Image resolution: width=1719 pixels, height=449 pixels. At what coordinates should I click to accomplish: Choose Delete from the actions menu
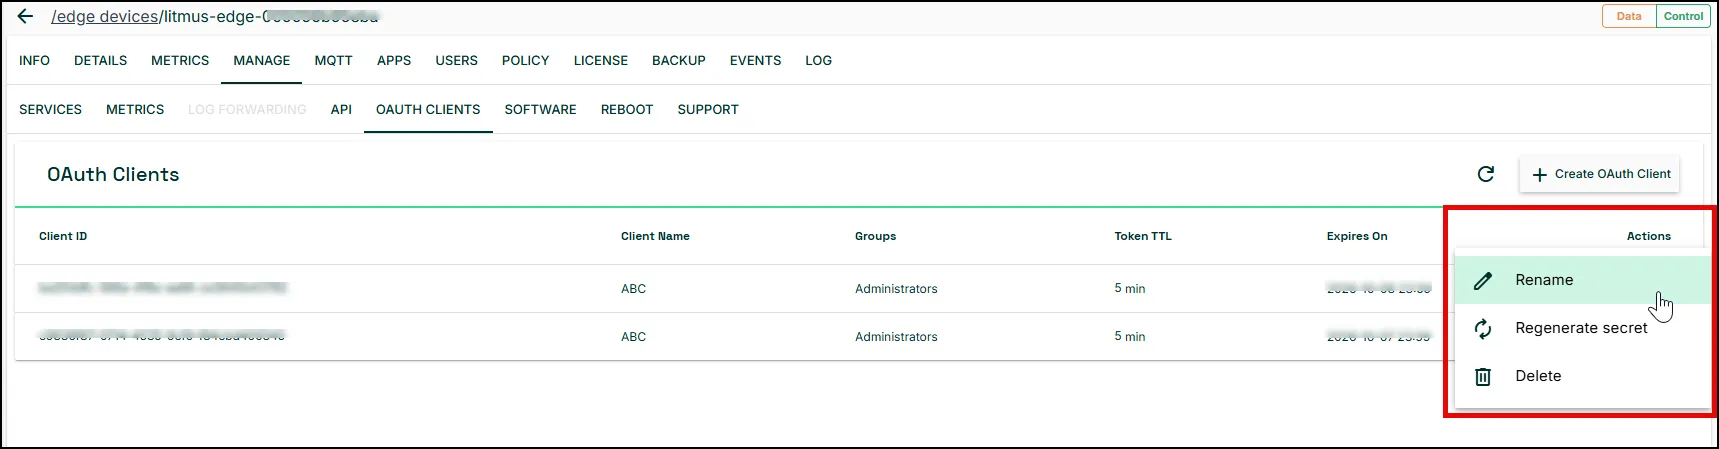coord(1583,376)
